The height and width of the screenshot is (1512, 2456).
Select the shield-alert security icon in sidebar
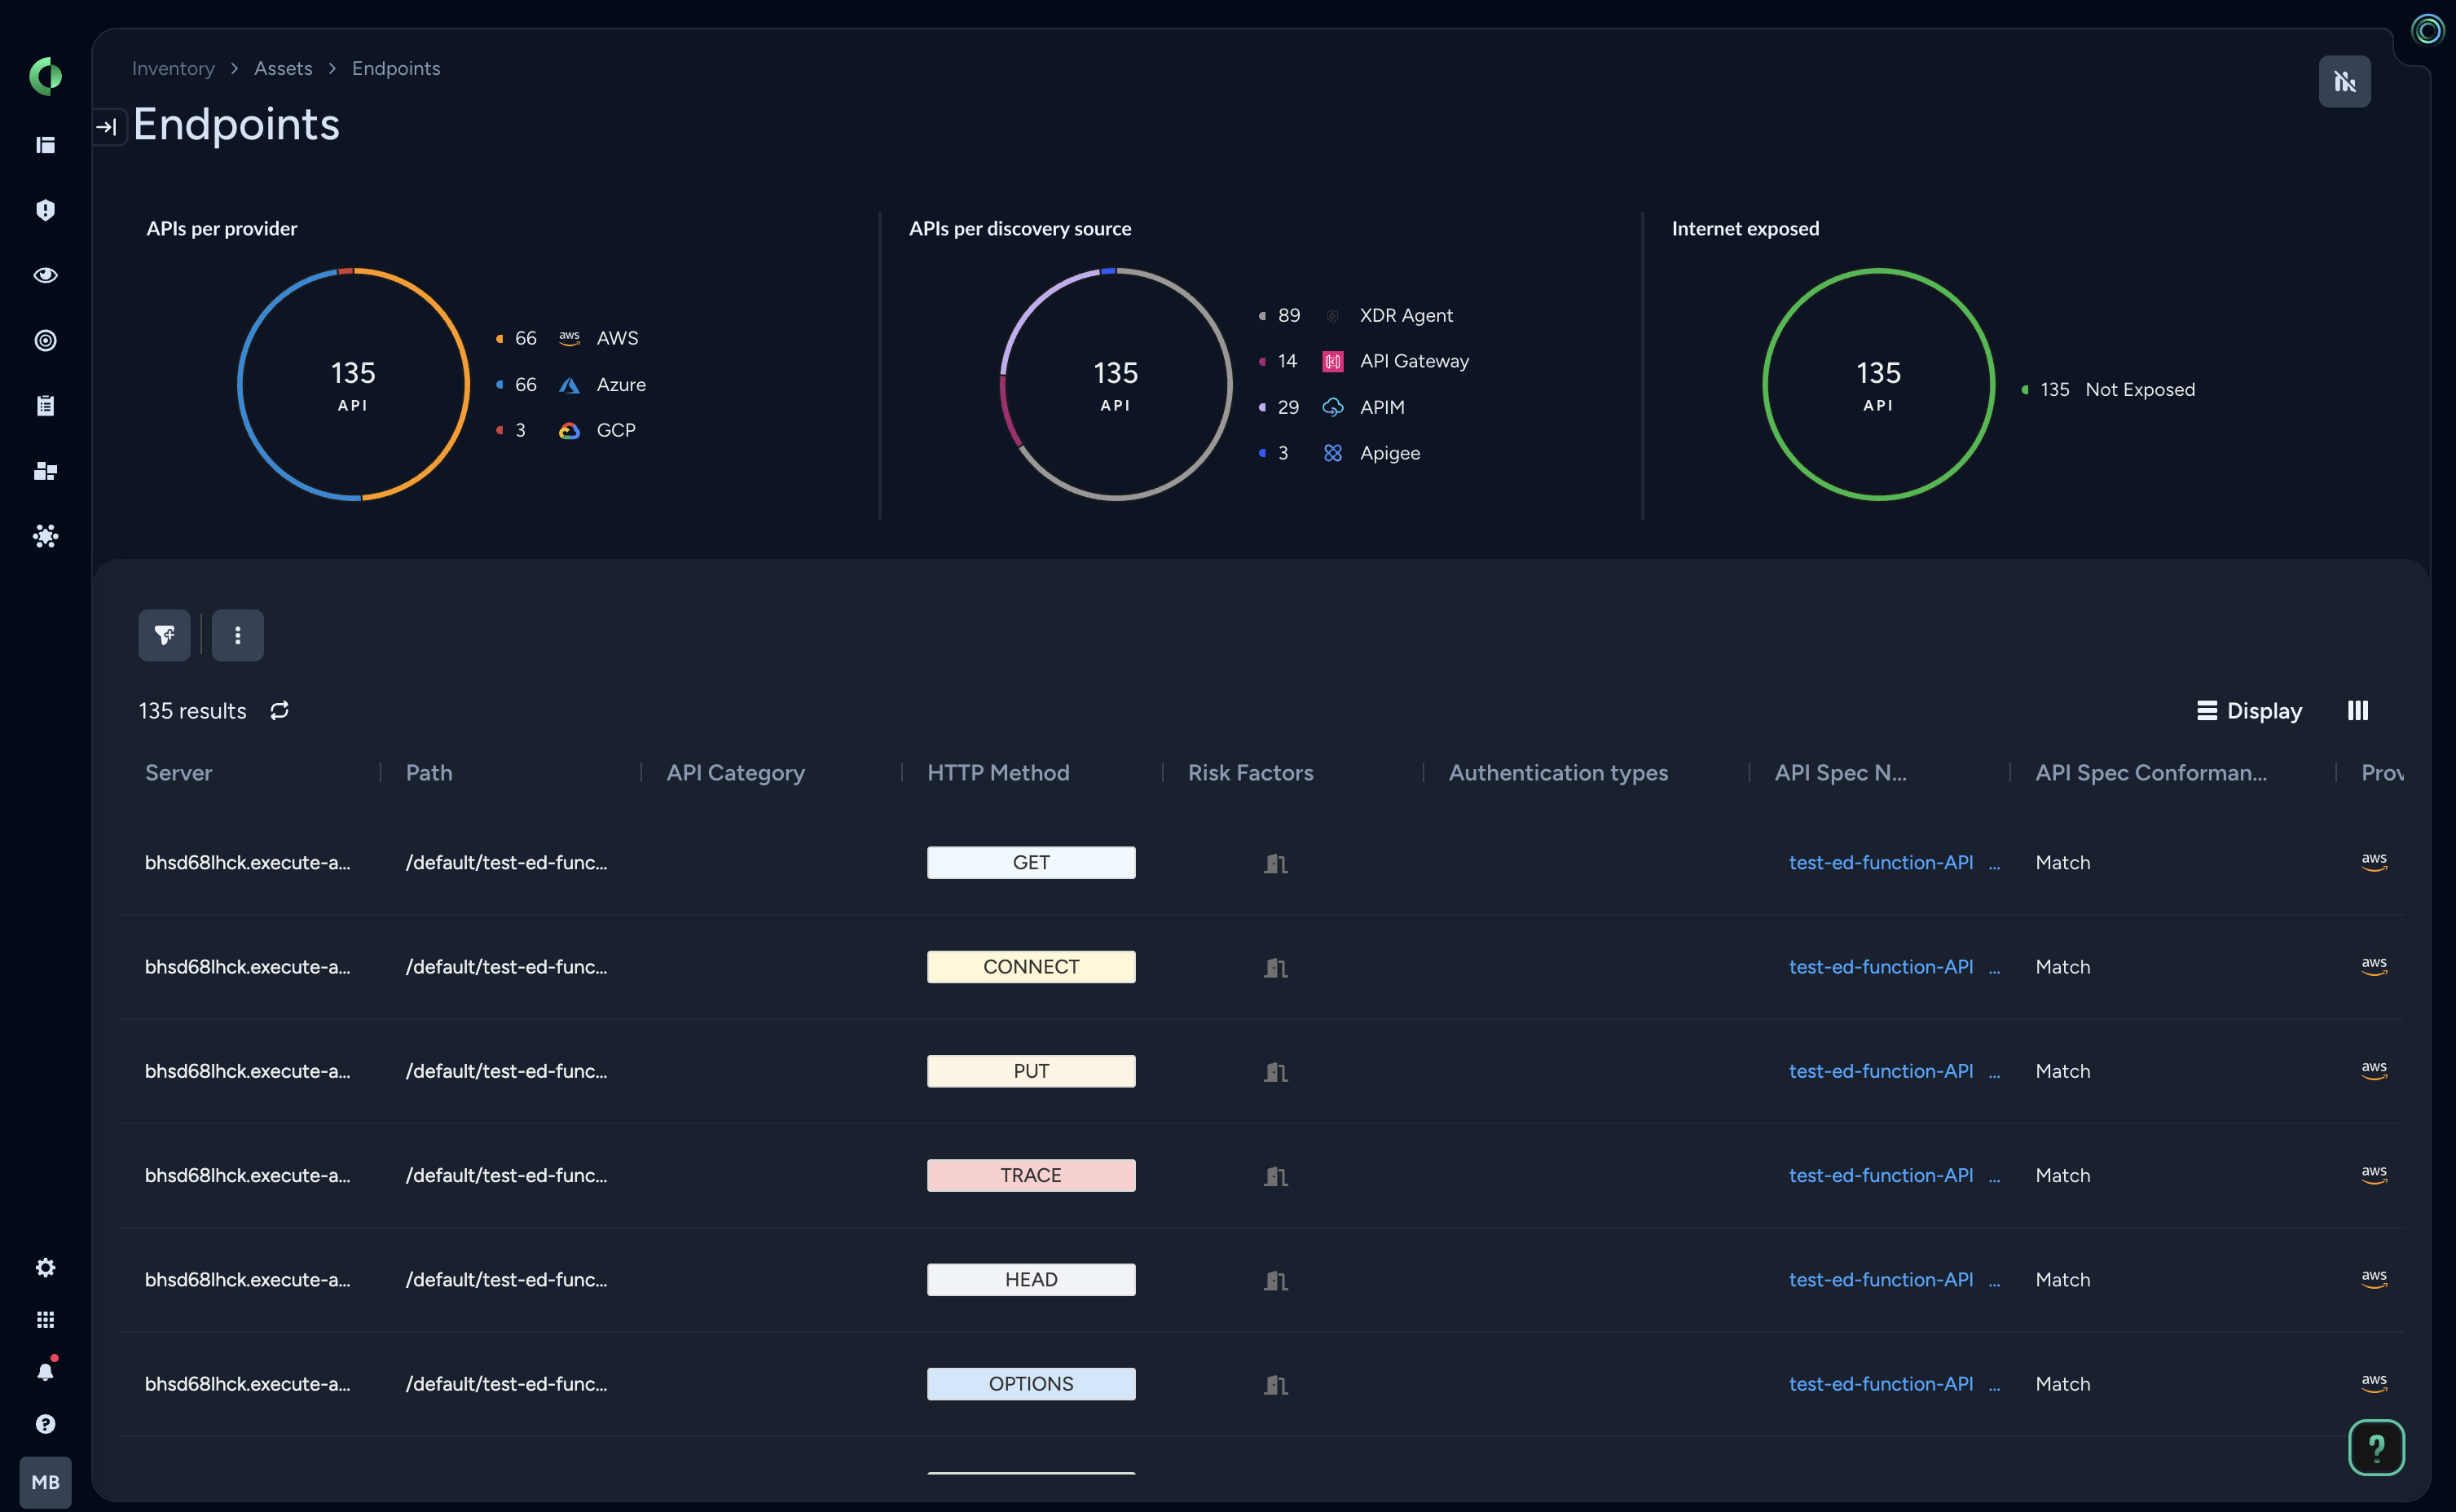[45, 210]
